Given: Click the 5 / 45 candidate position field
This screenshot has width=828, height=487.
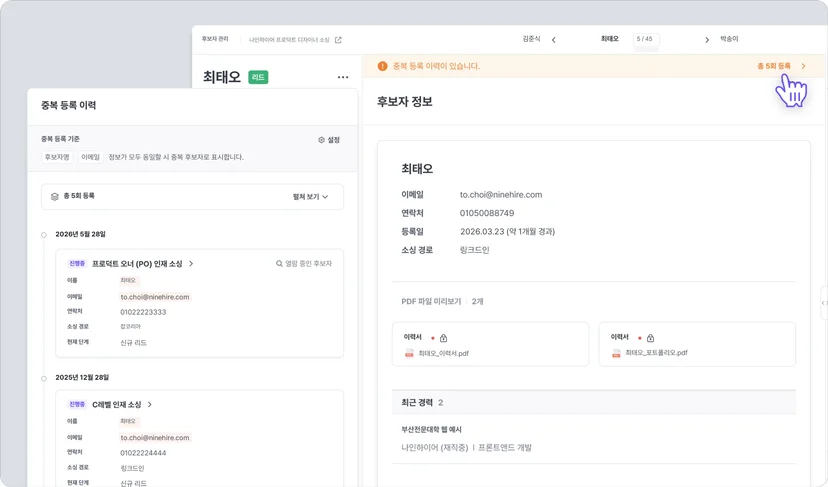Looking at the screenshot, I should point(646,39).
